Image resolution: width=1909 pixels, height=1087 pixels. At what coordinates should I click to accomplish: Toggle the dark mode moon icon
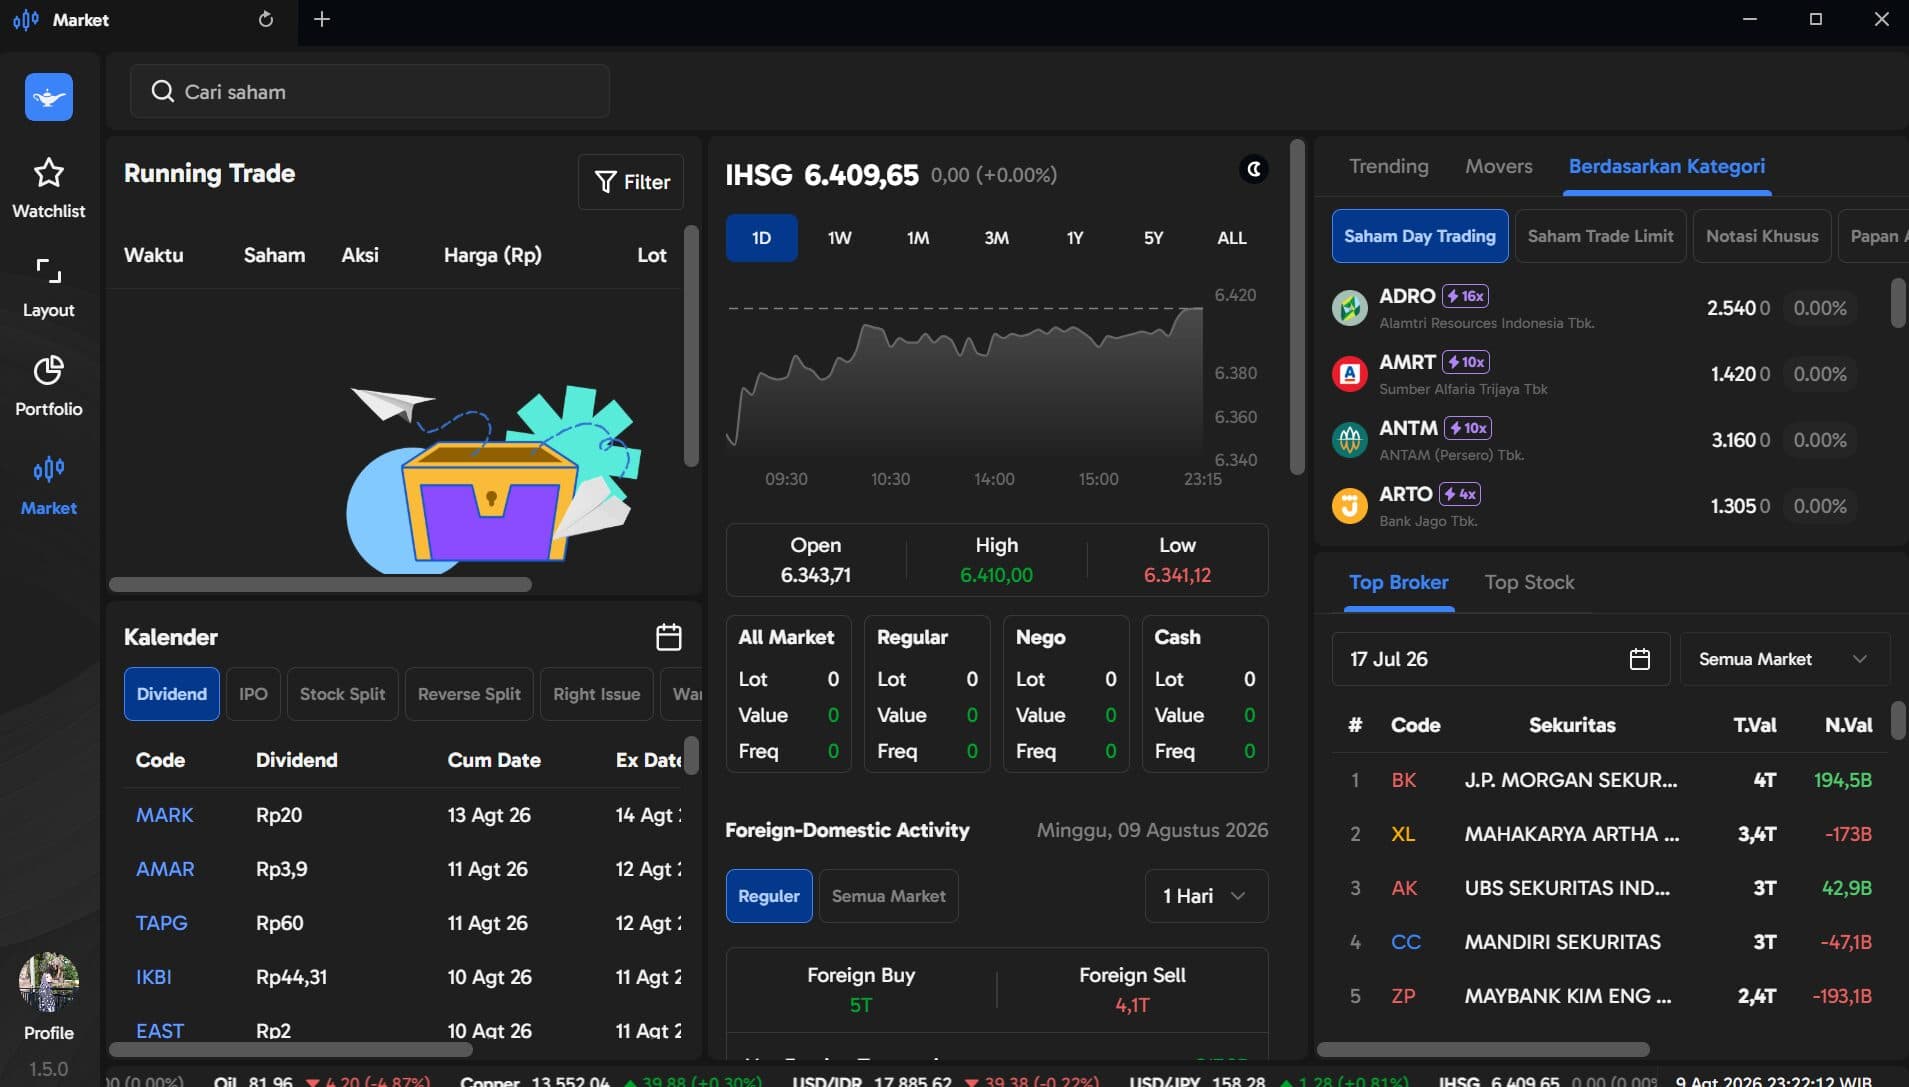click(x=1254, y=169)
